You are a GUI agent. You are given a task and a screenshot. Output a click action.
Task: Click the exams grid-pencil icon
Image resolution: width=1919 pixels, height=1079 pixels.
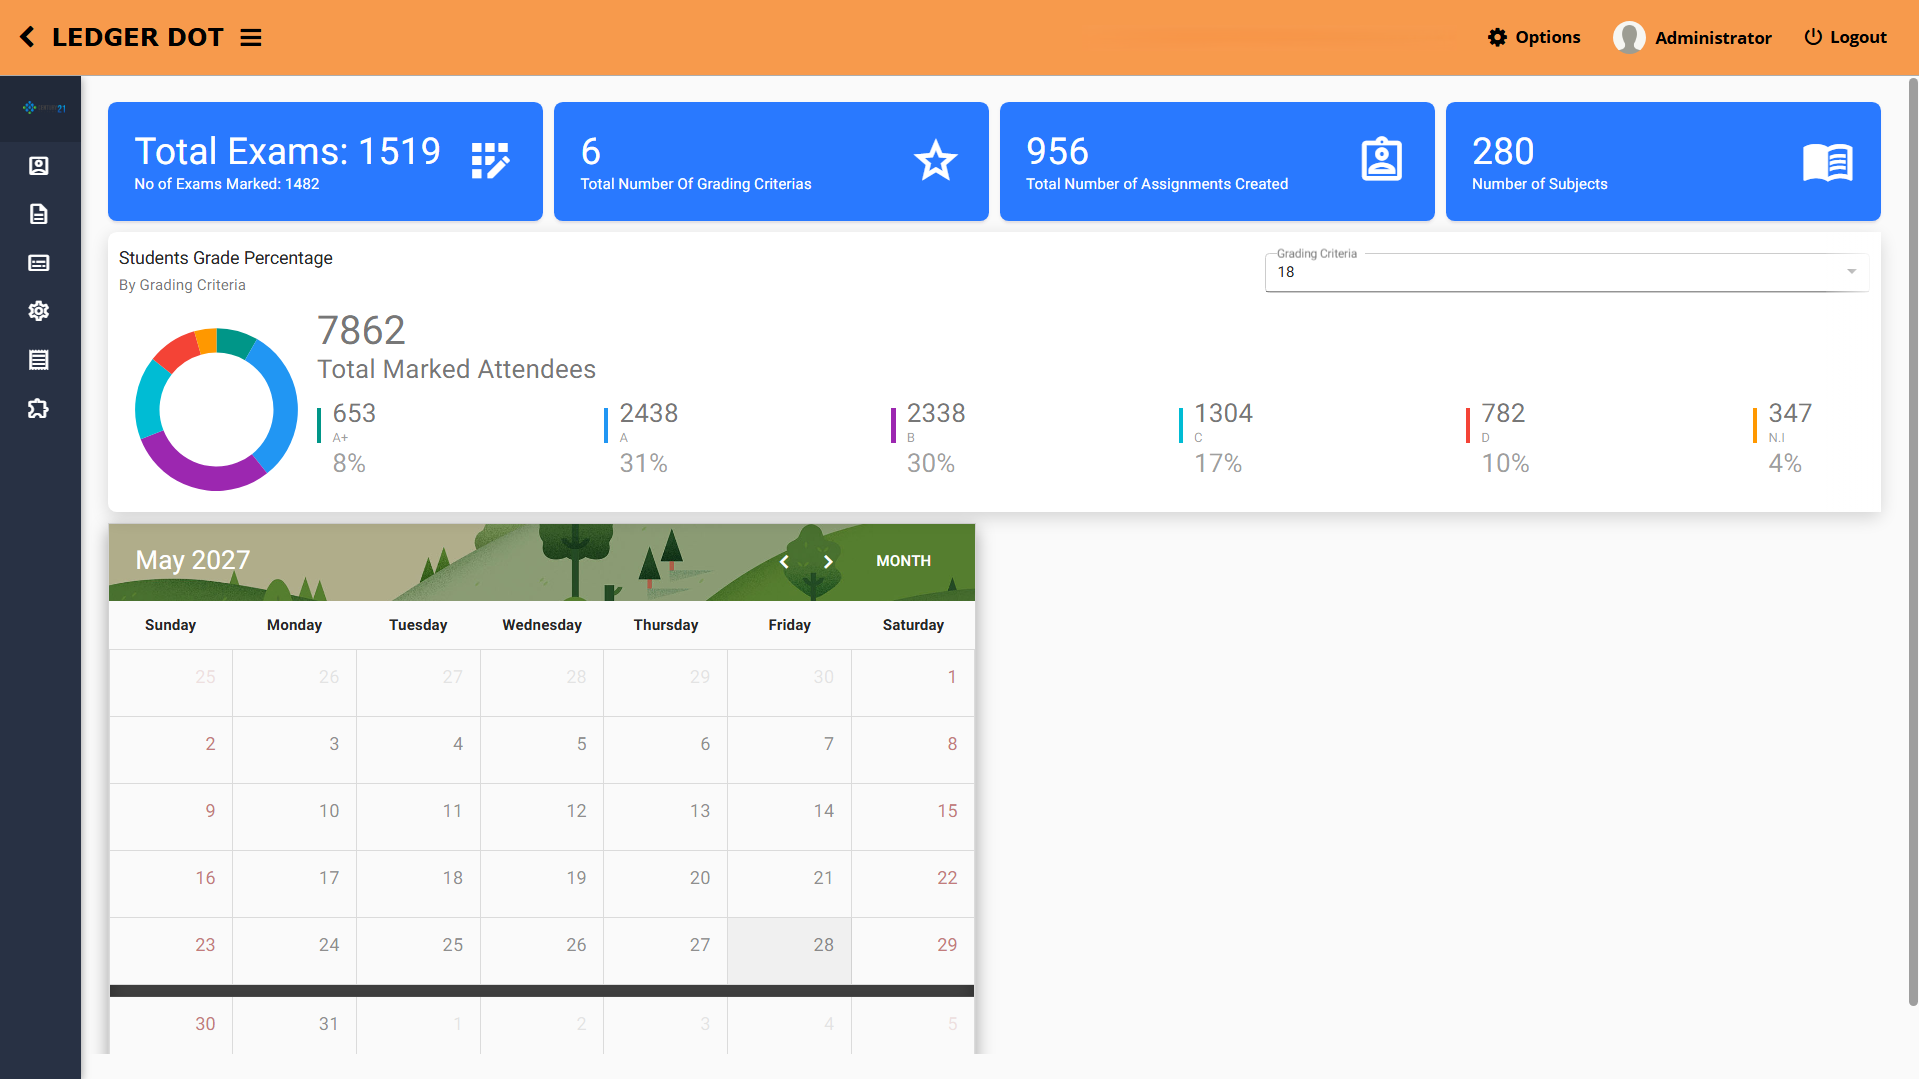[491, 161]
